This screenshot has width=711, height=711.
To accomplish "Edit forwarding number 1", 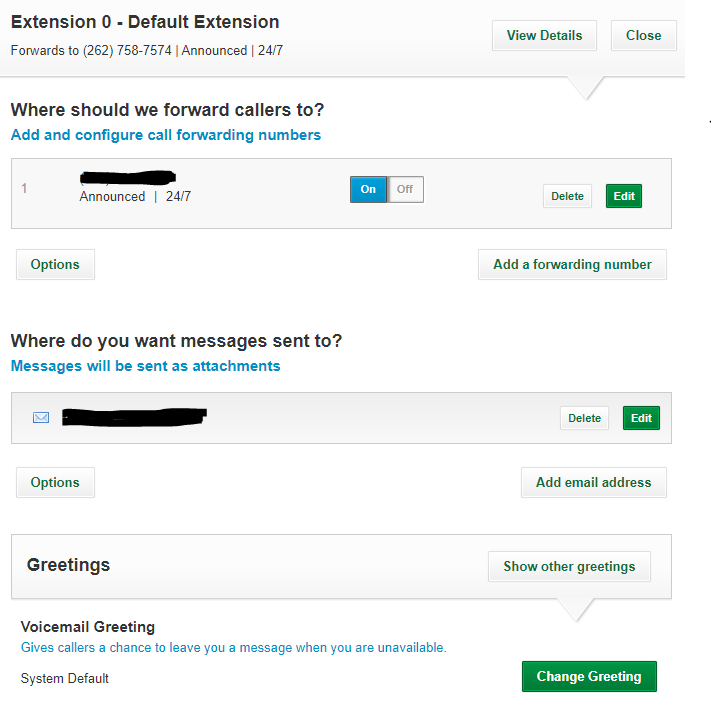I will [624, 196].
